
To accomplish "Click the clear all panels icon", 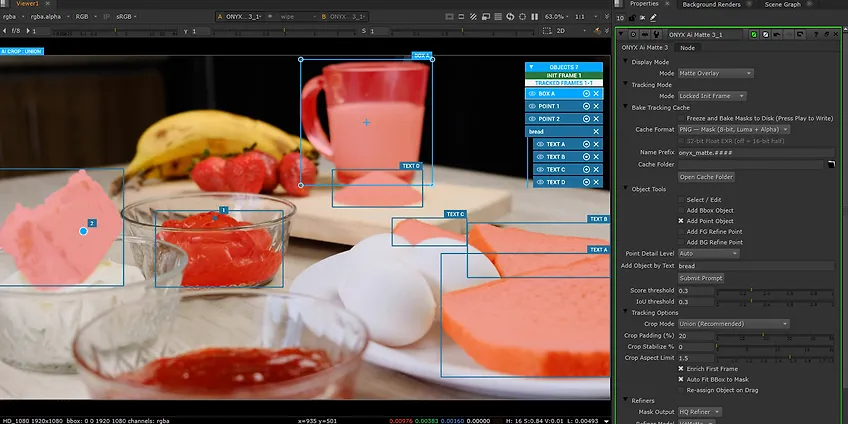I will point(642,18).
